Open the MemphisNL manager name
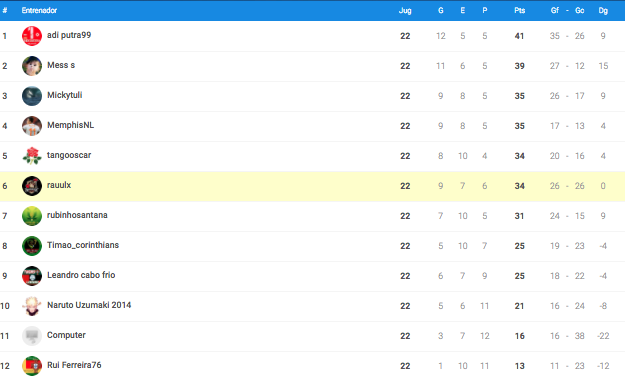Screen dimensions: 625x381 pyautogui.click(x=71, y=125)
